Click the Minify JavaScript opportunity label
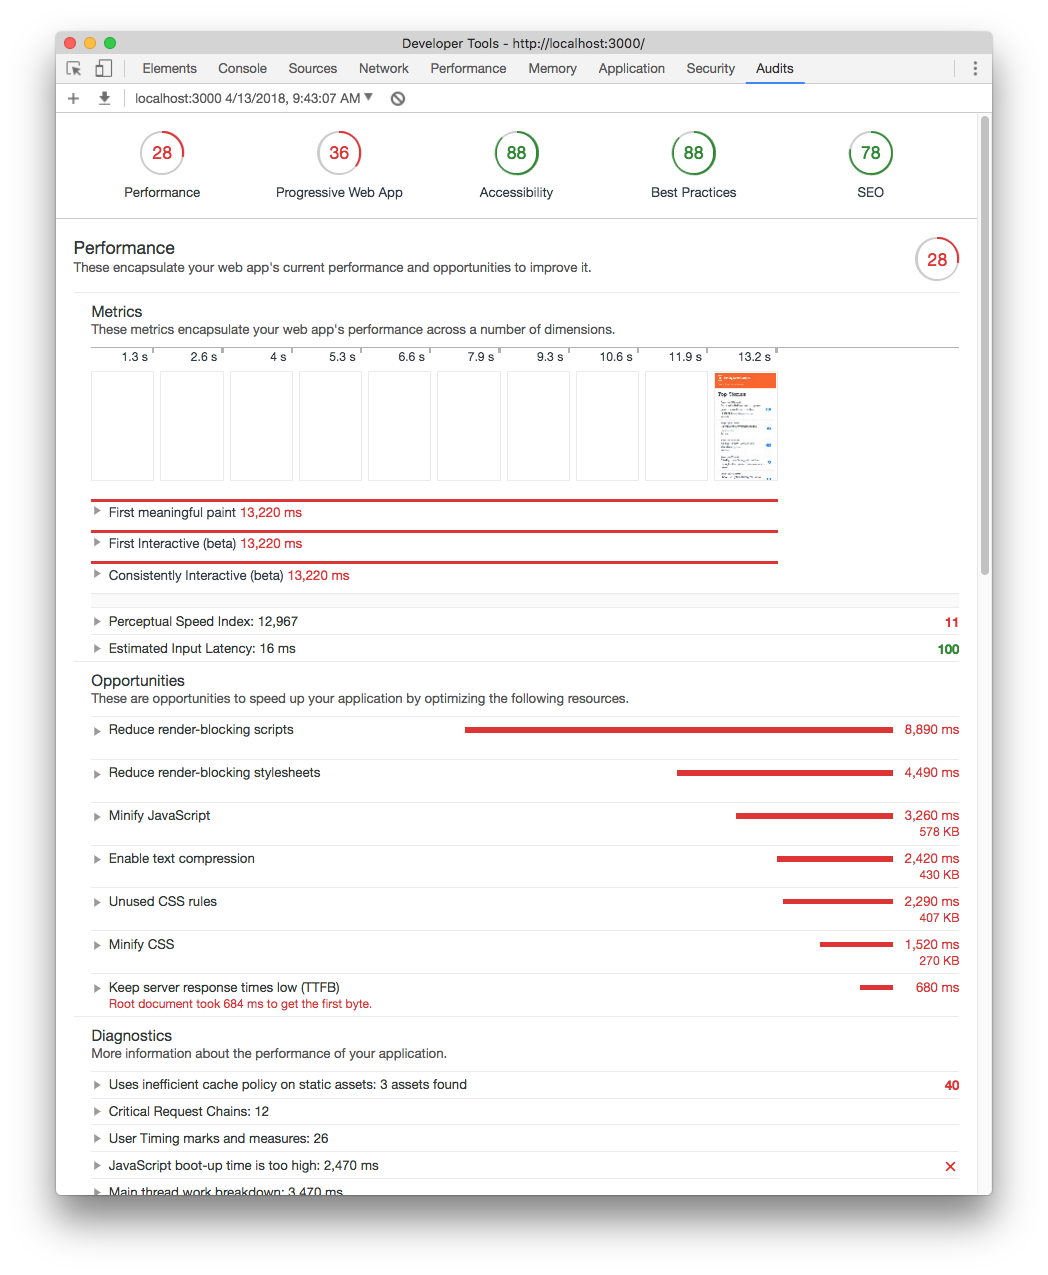 point(159,815)
